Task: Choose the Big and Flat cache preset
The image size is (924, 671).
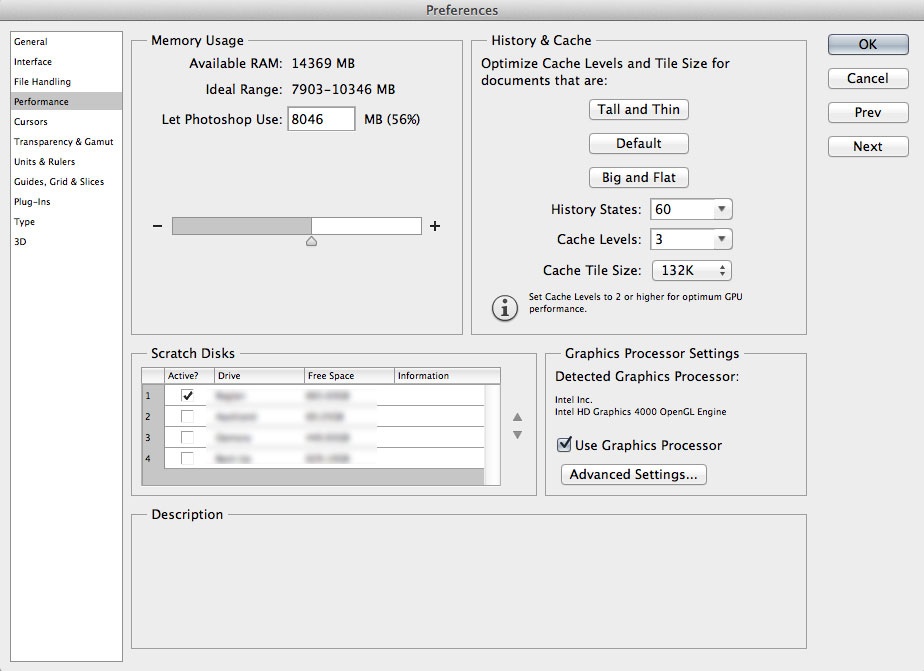Action: 639,178
